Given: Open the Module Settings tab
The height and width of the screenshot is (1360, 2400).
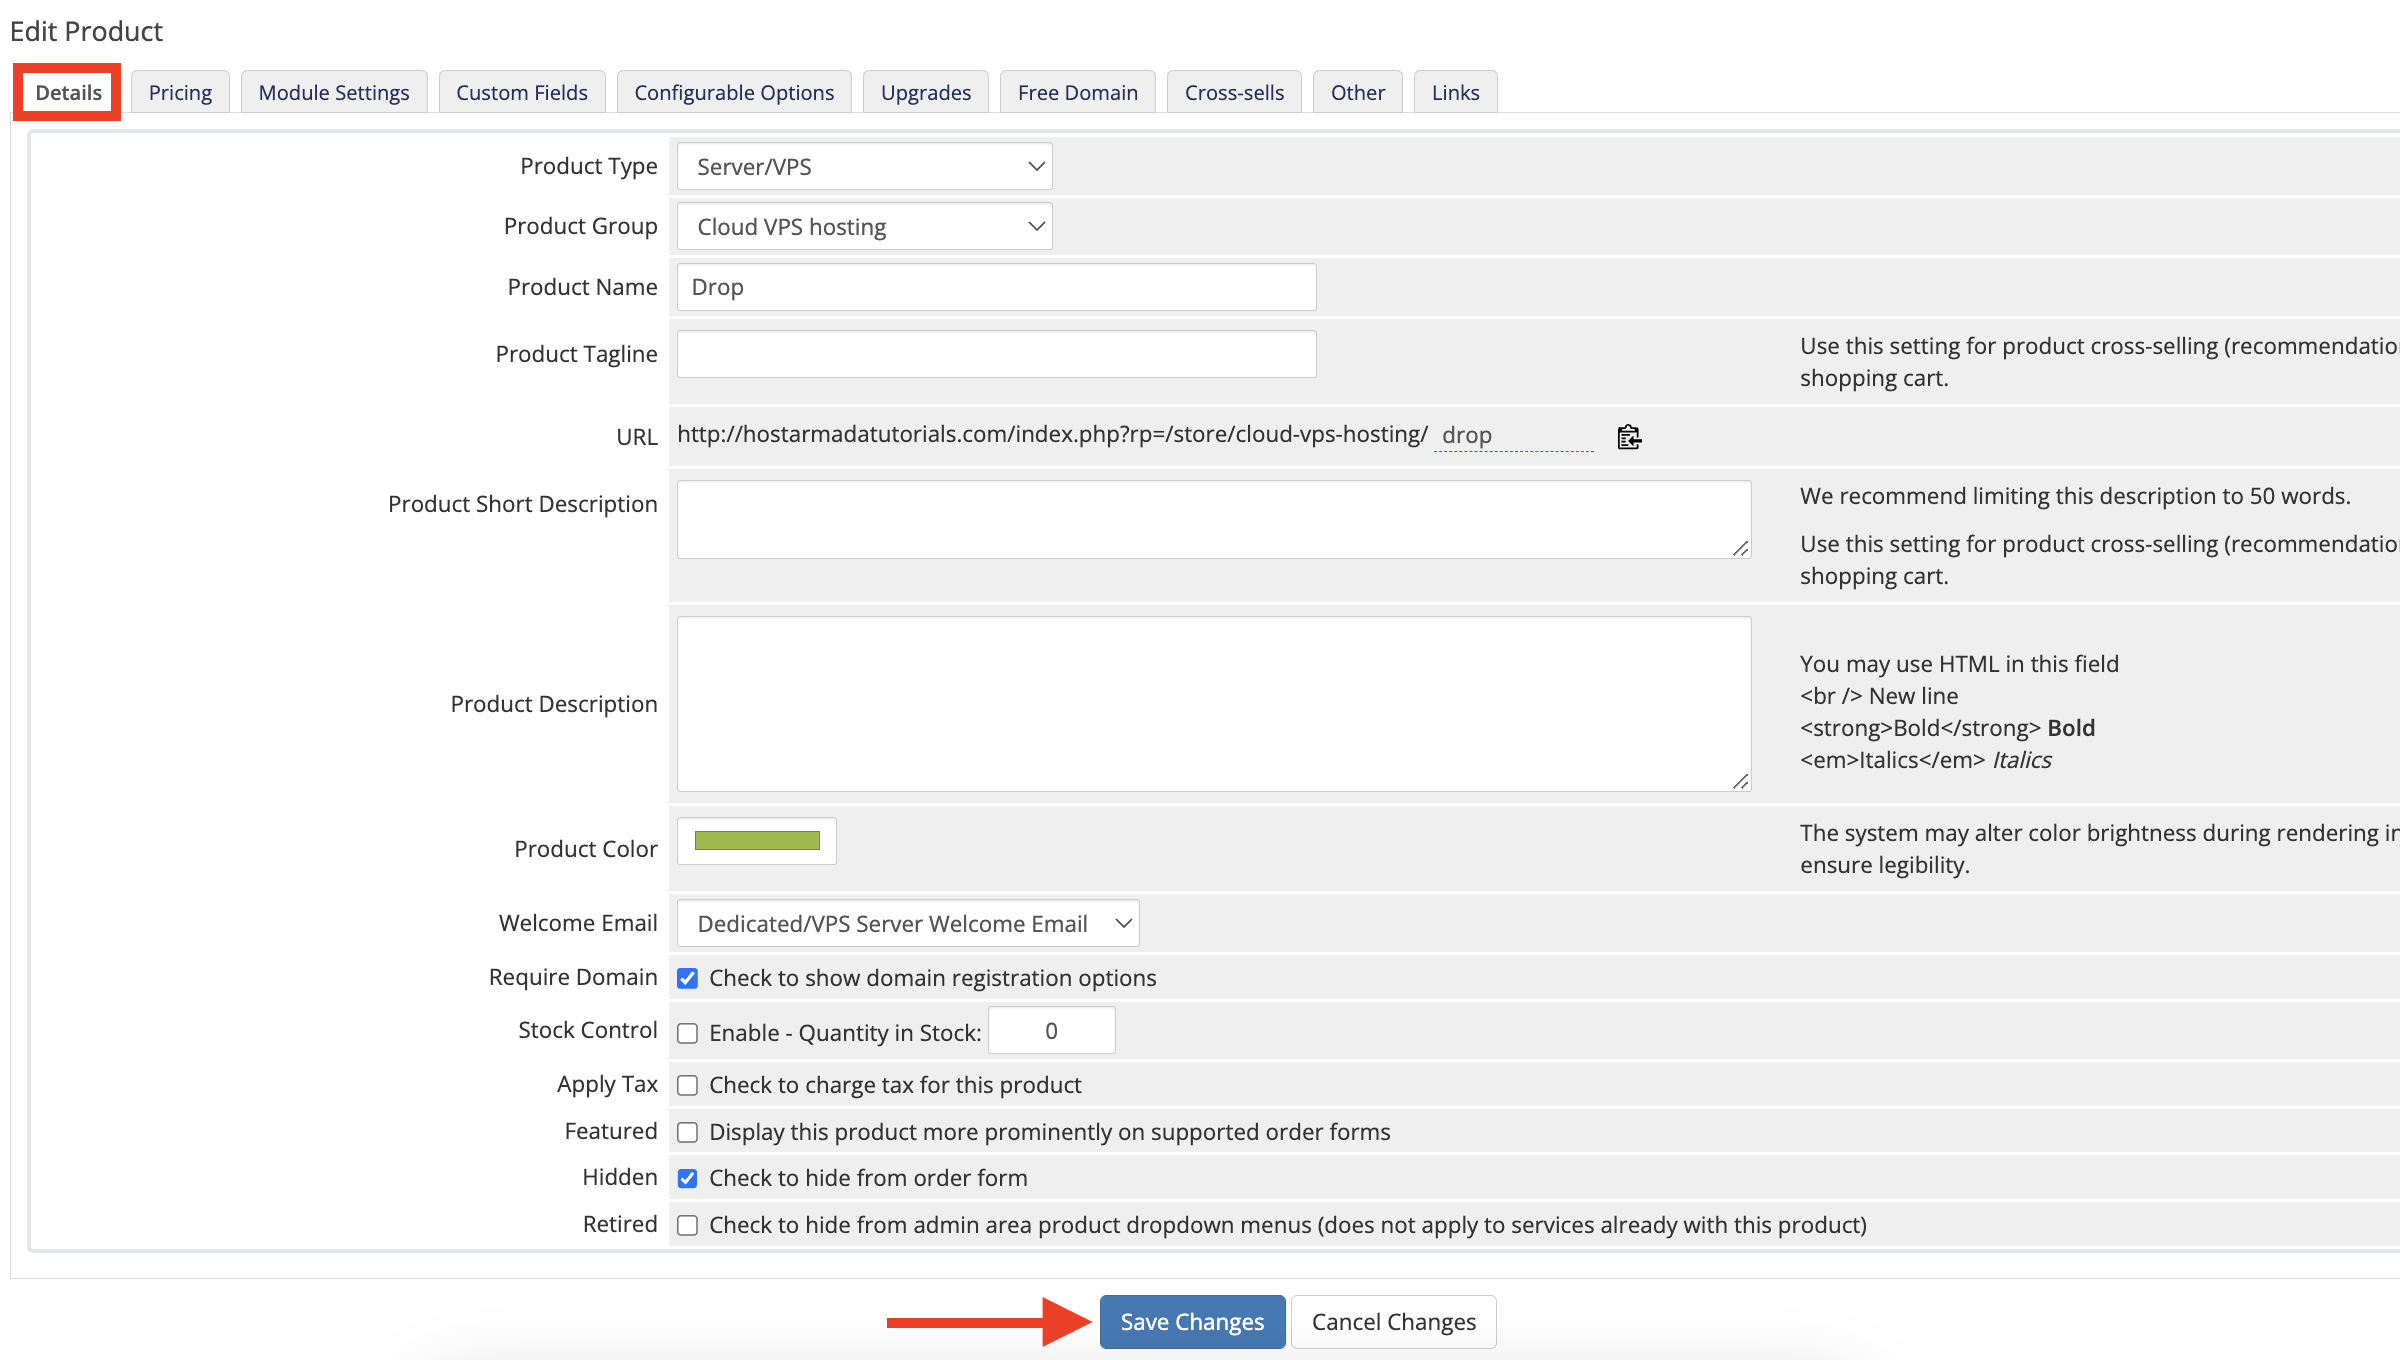Looking at the screenshot, I should pos(334,92).
